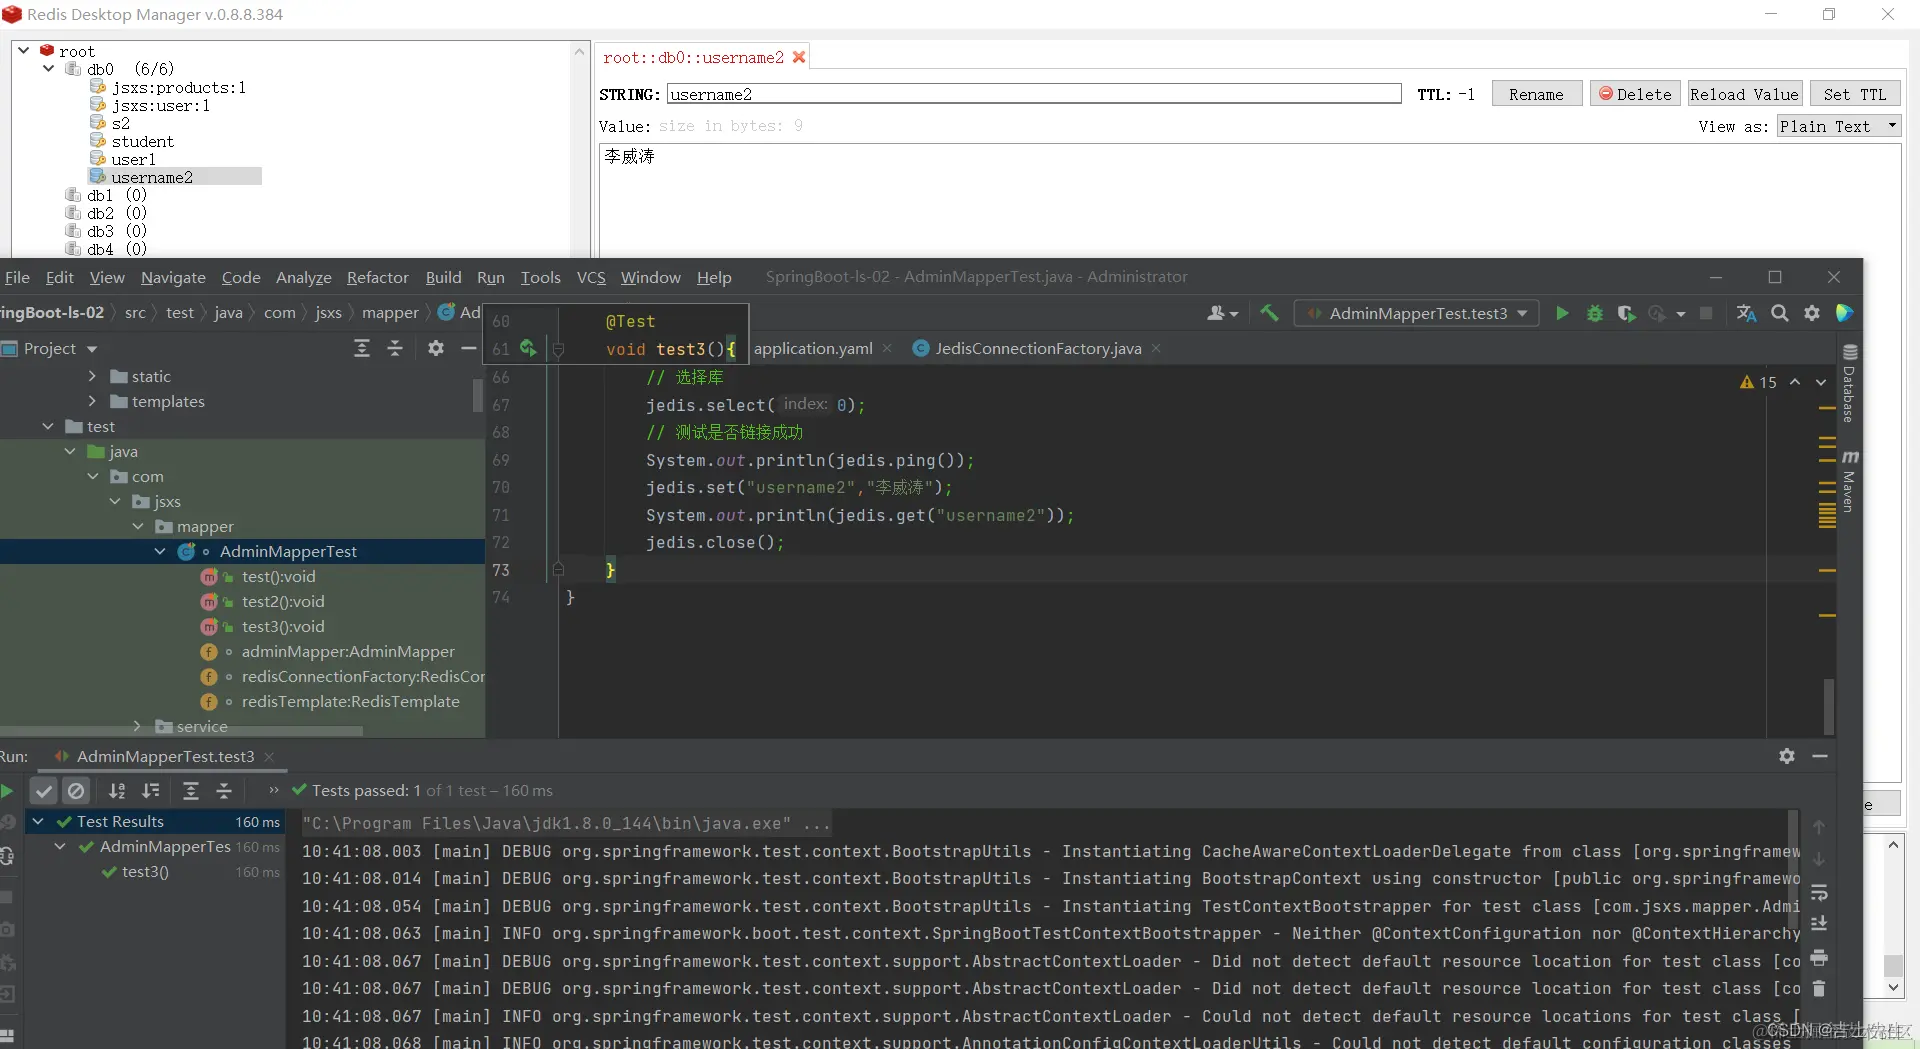The image size is (1920, 1049).
Task: Open the View as Plain Text dropdown
Action: tap(1838, 126)
